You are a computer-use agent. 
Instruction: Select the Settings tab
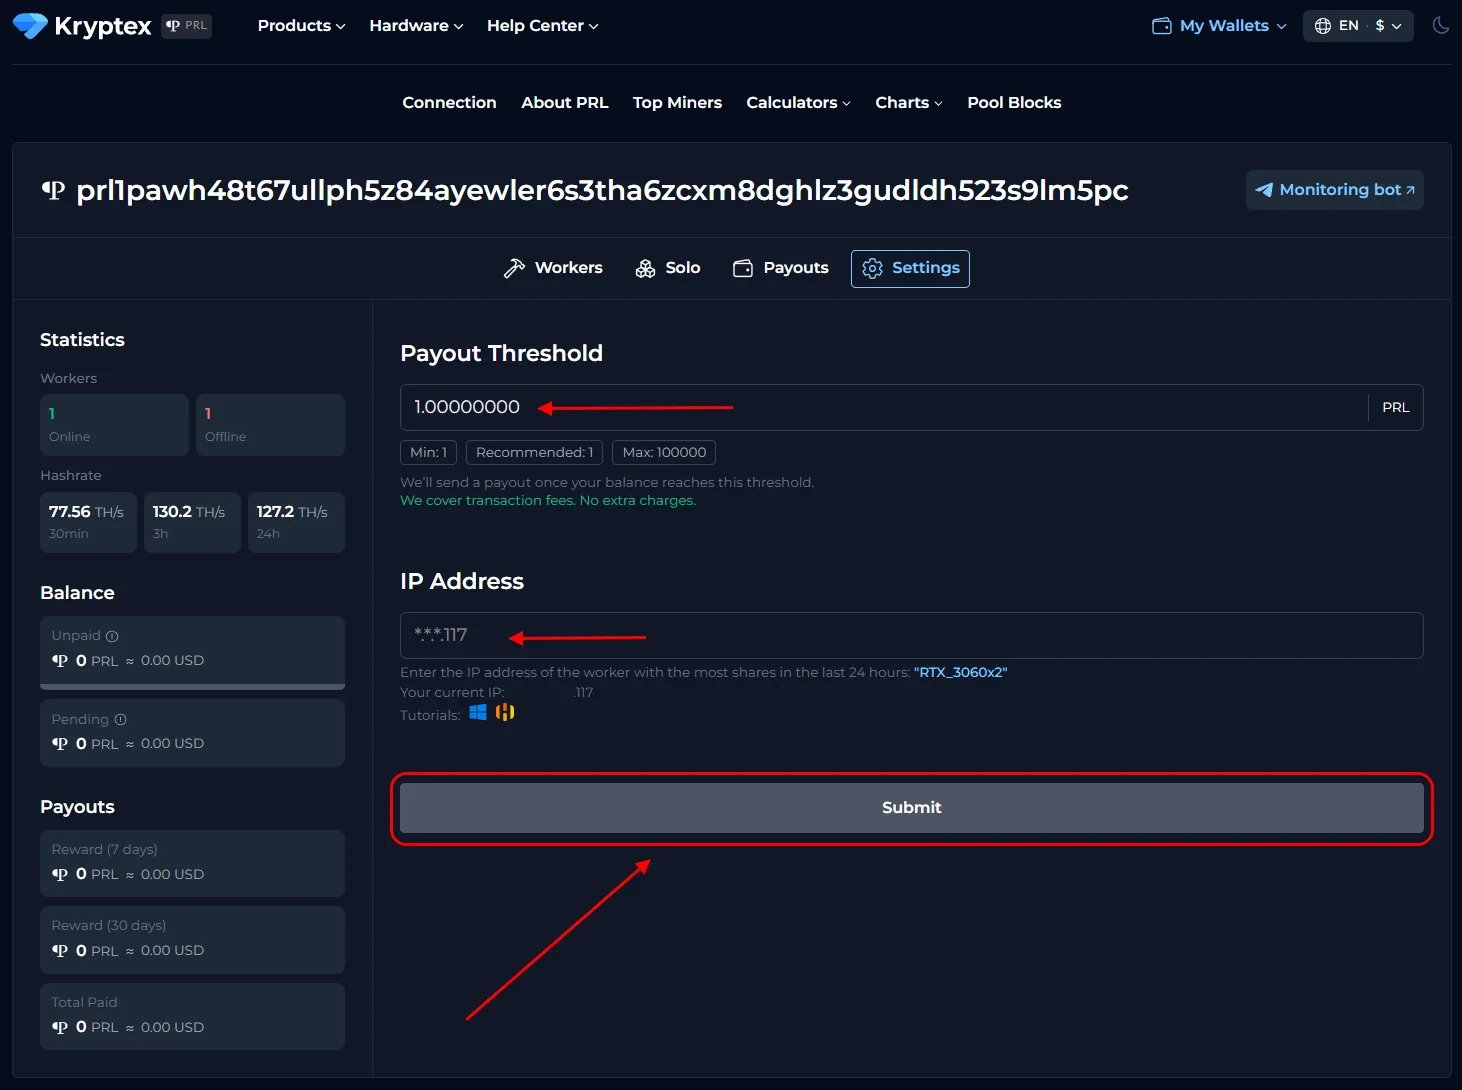[x=910, y=268]
